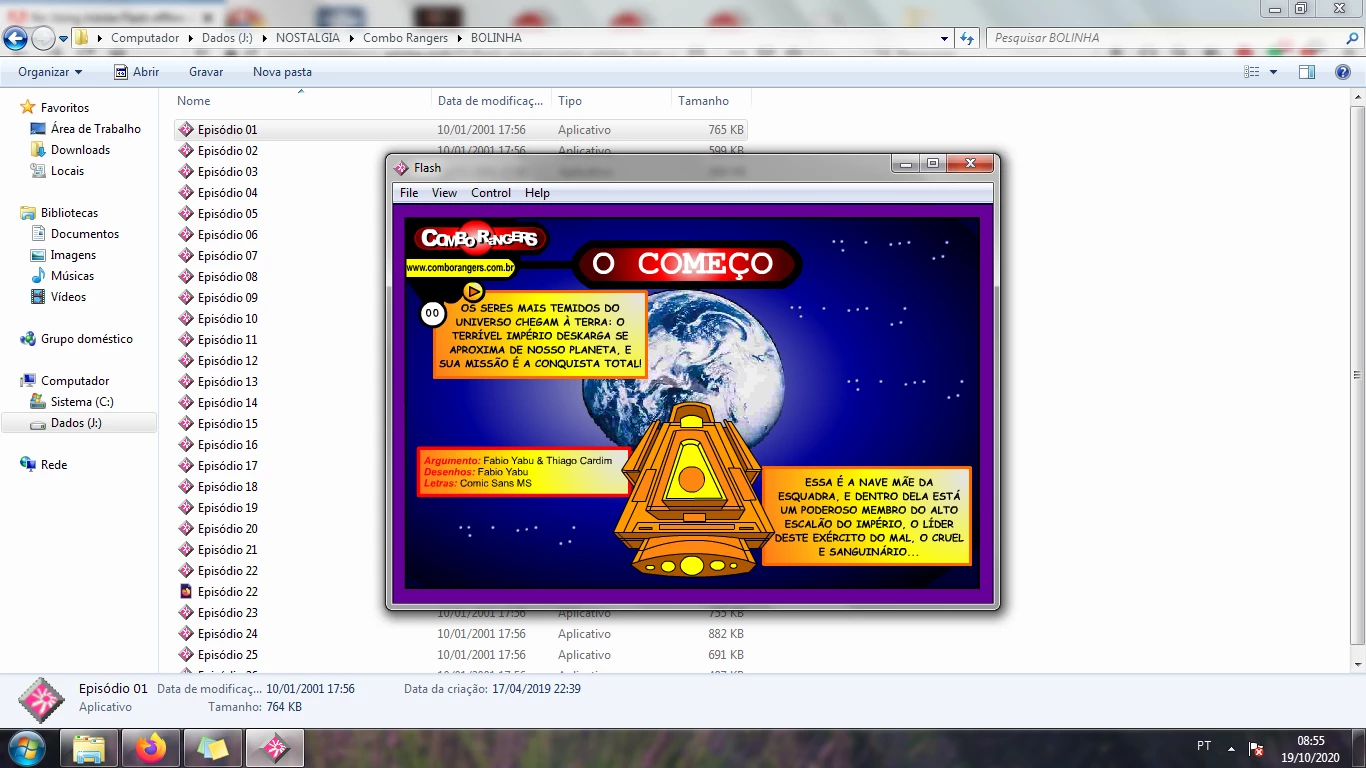1366x768 pixels.
Task: Click the page counter circle labeled 00
Action: point(432,314)
